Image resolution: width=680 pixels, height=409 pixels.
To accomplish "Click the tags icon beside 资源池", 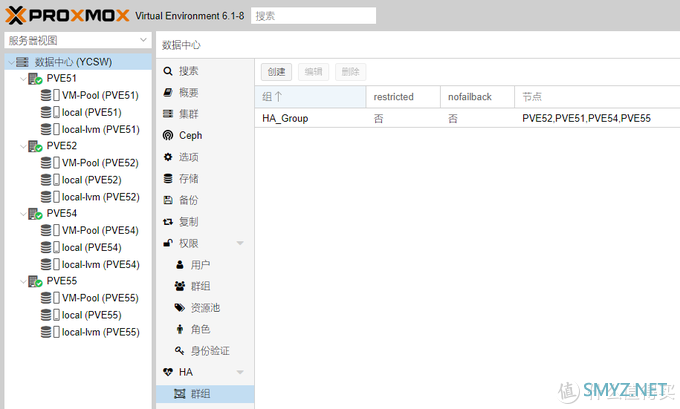I will [x=180, y=308].
